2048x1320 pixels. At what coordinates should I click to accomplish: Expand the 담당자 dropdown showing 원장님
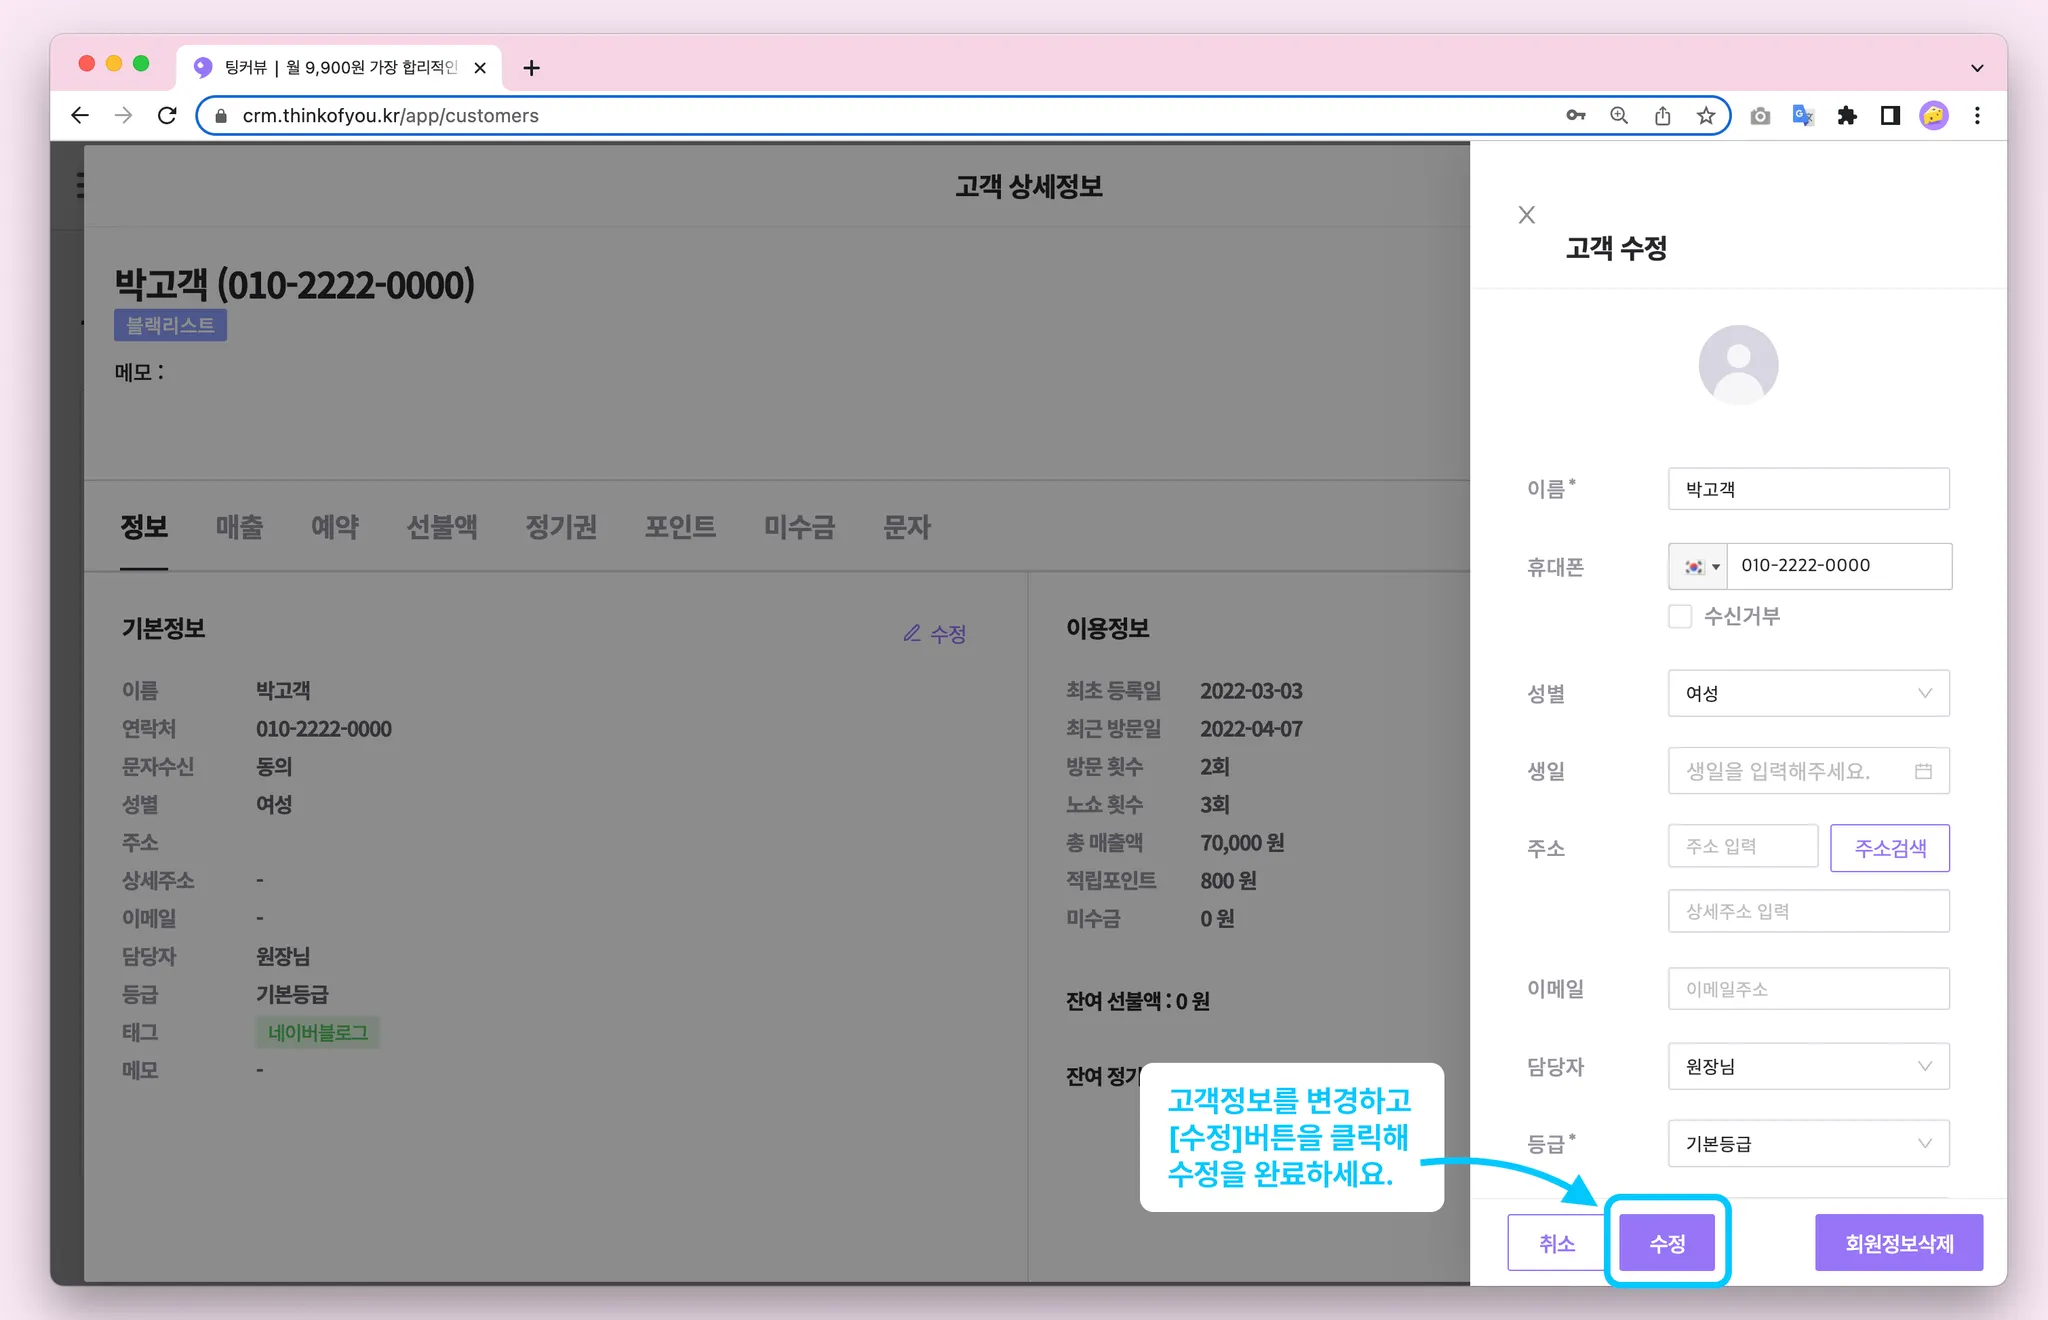[x=1808, y=1066]
